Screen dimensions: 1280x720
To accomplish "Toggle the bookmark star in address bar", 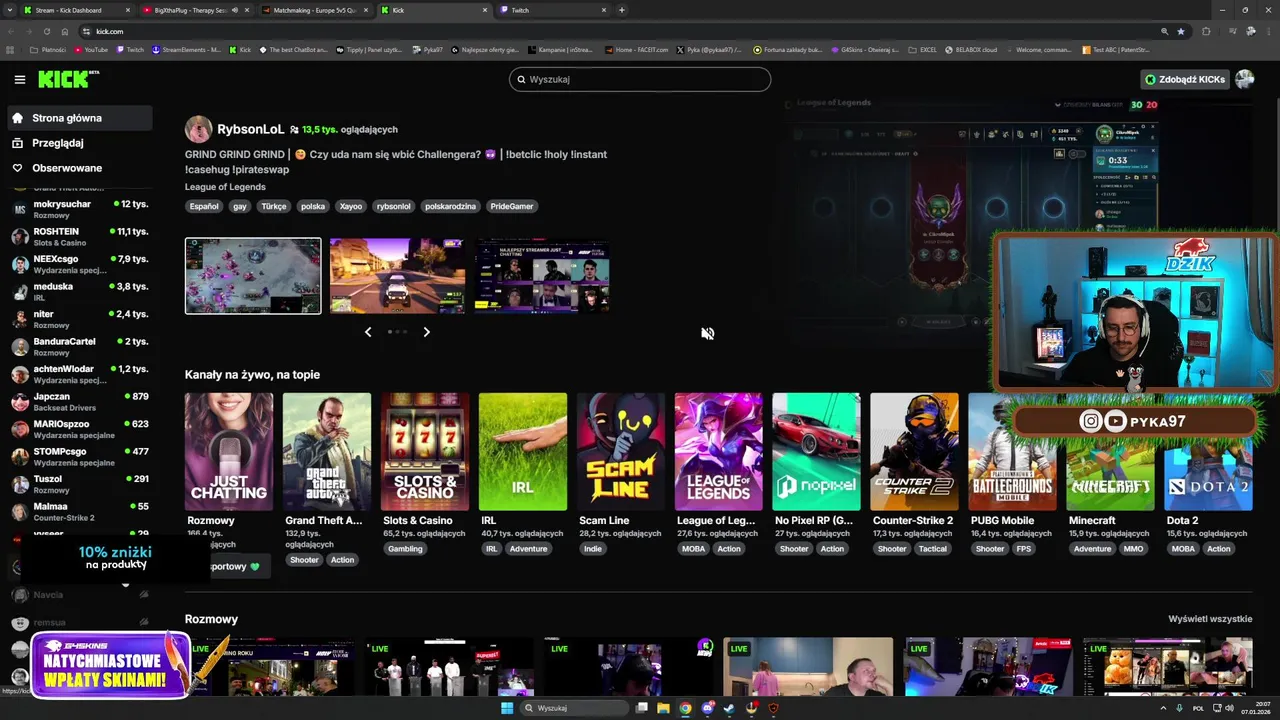I will point(1181,31).
